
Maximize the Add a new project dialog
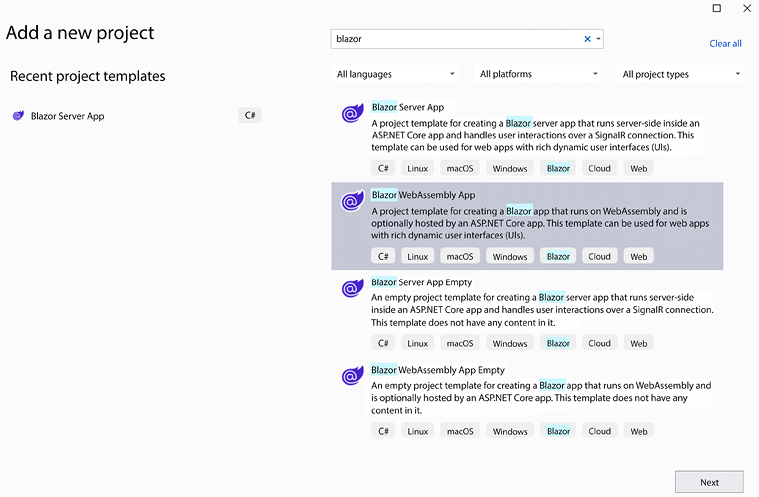click(x=717, y=8)
